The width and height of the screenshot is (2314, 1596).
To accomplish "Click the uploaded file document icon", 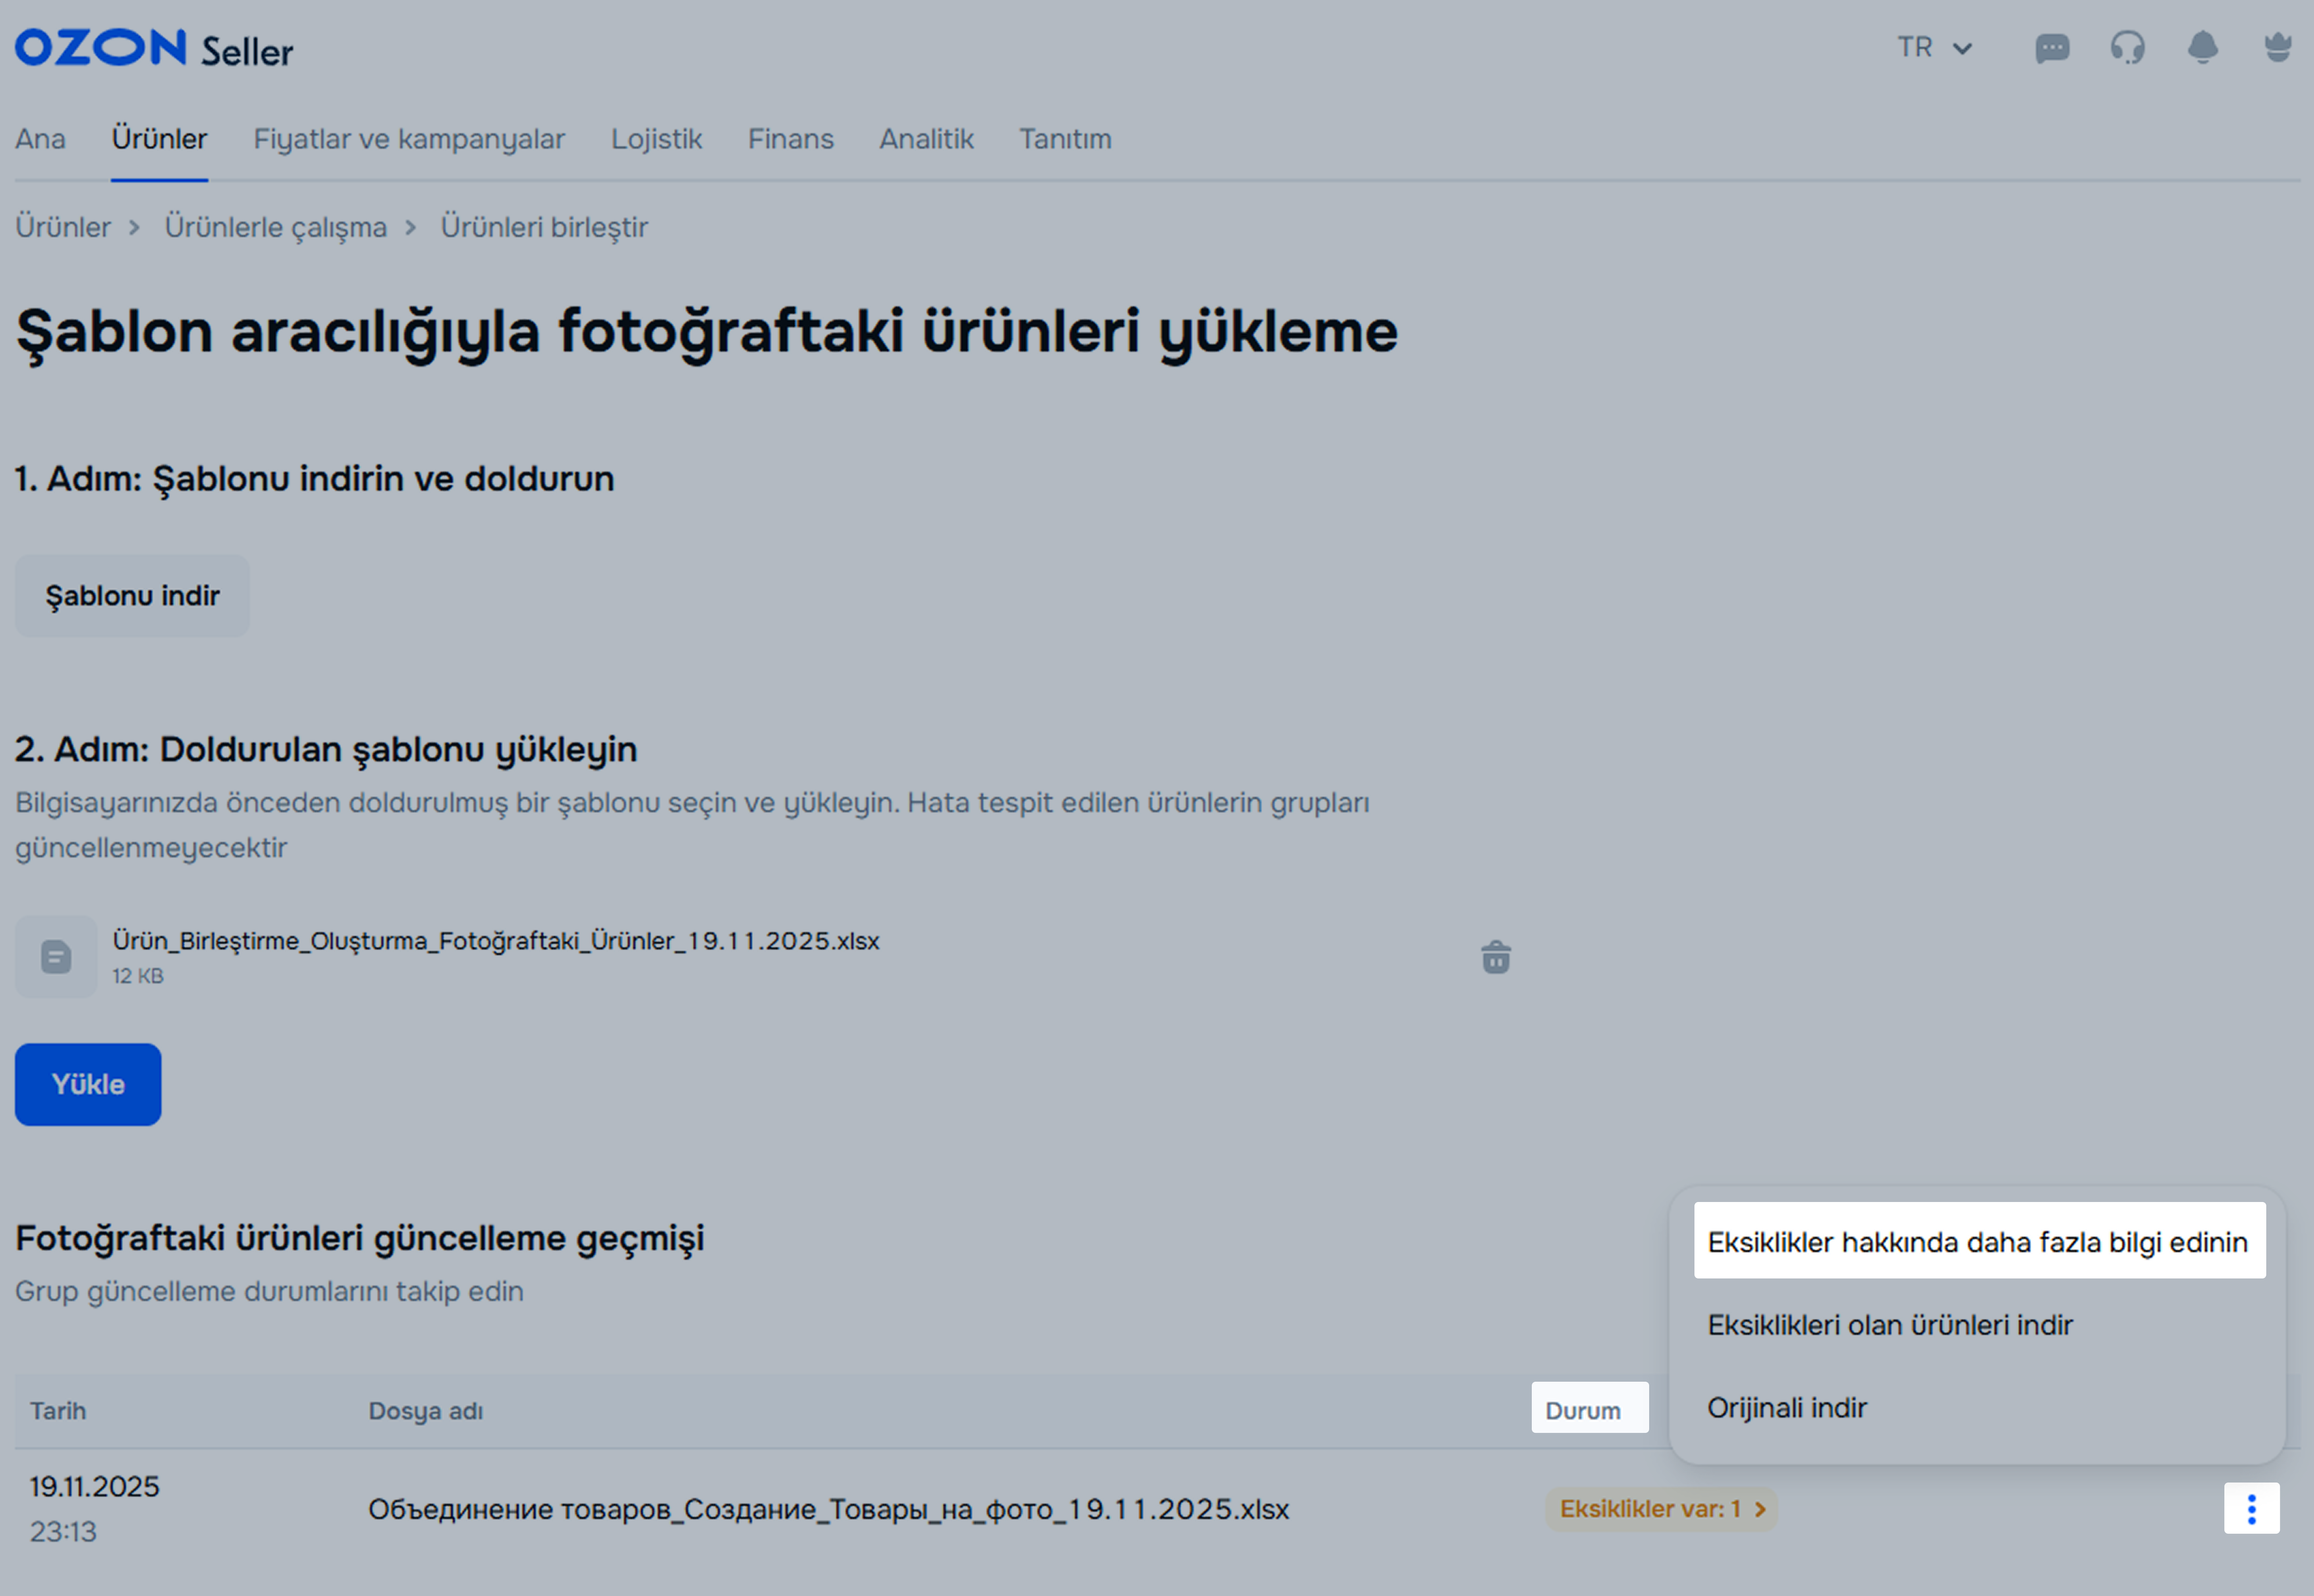I will coord(56,957).
